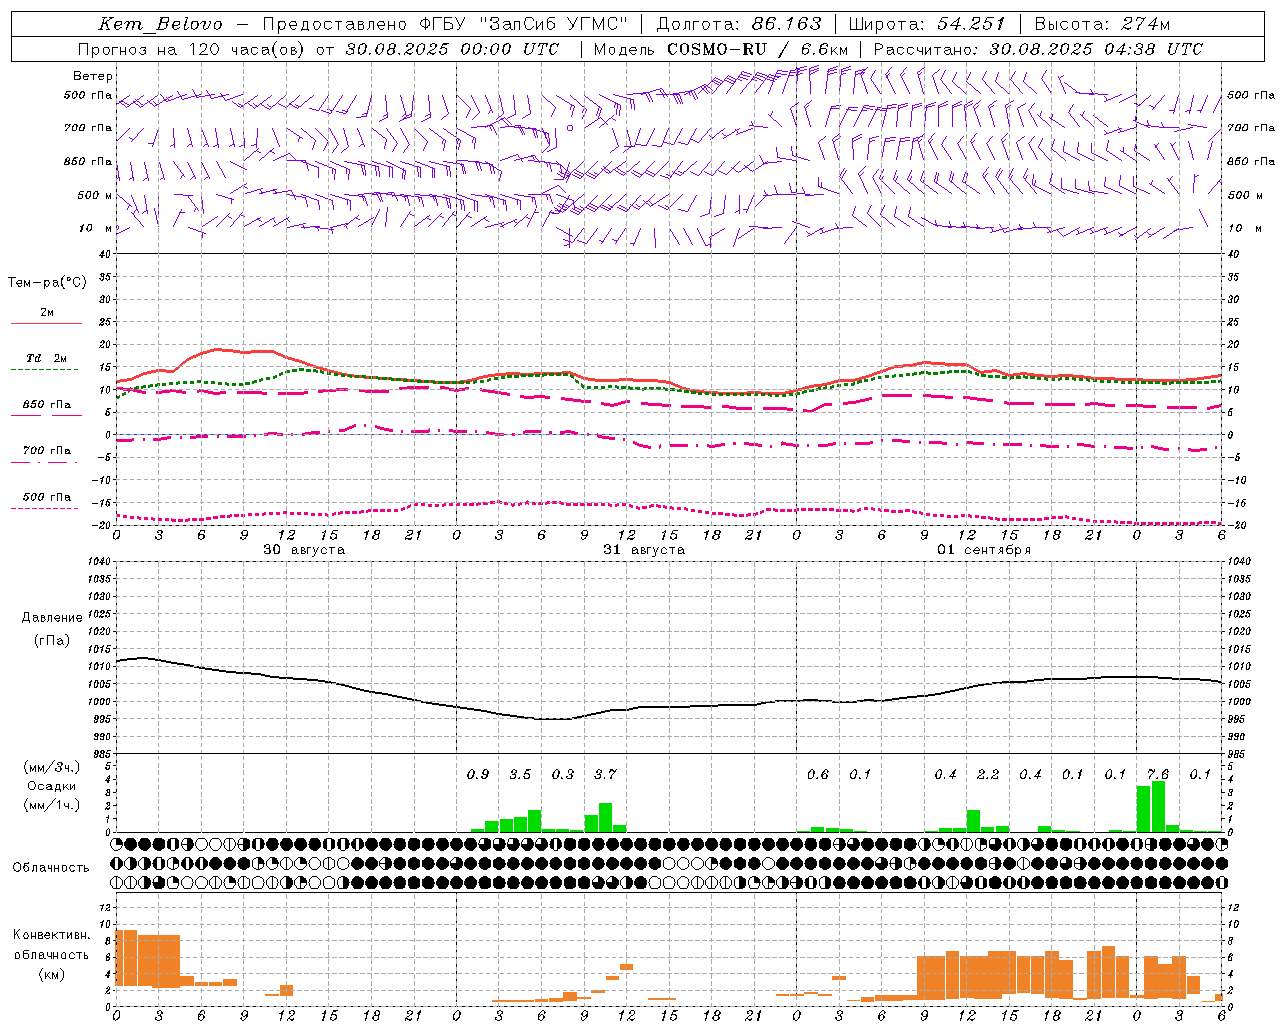The height and width of the screenshot is (1024, 1280).
Task: Select the text 'Предоставлено ФГБУ "ЗапСиб УГМС"'
Action: pyautogui.click(x=445, y=24)
